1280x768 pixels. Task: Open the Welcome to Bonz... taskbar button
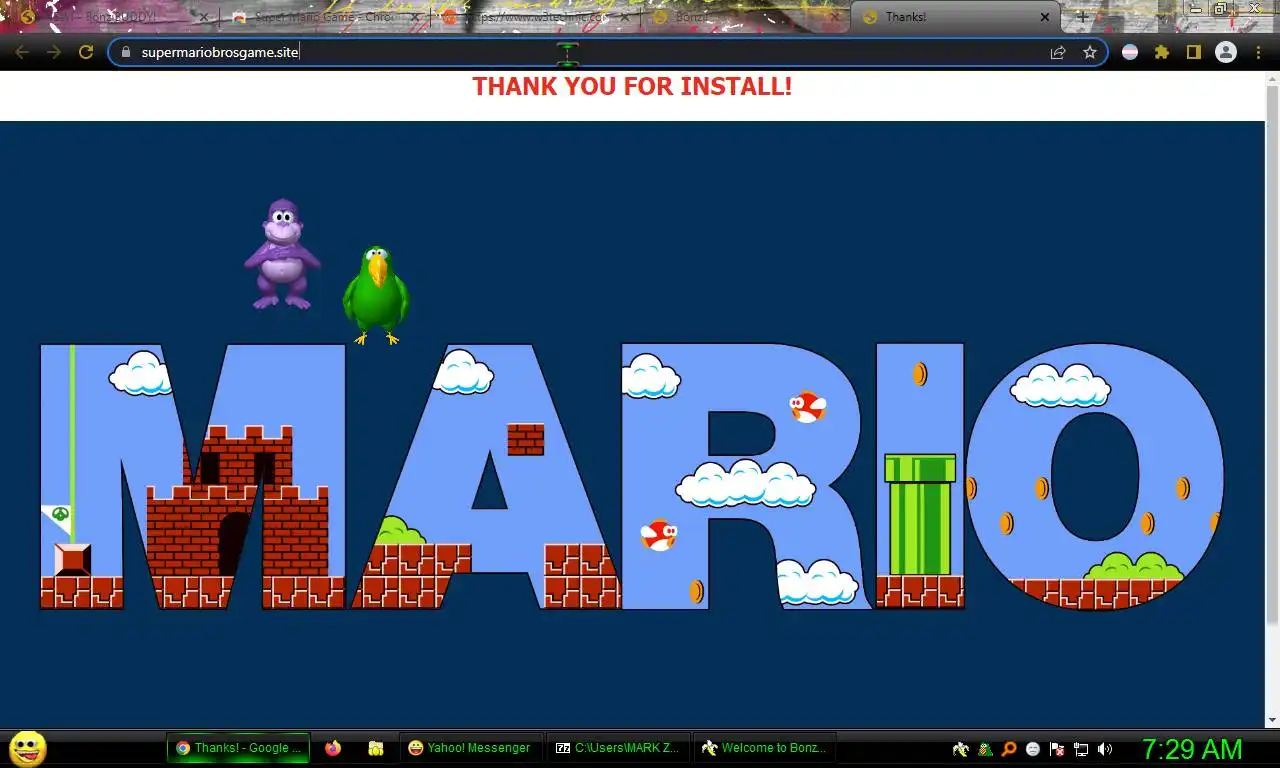tap(764, 748)
